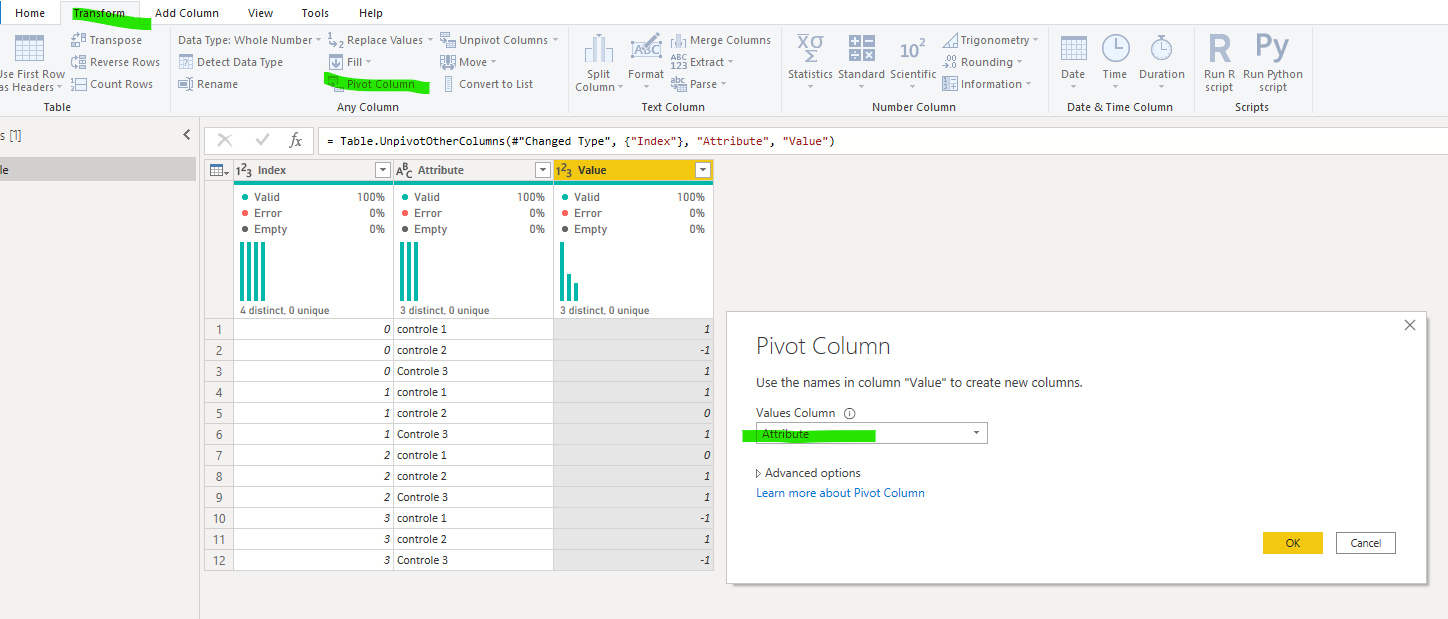Click Run Python script
The image size is (1448, 619).
(1273, 63)
